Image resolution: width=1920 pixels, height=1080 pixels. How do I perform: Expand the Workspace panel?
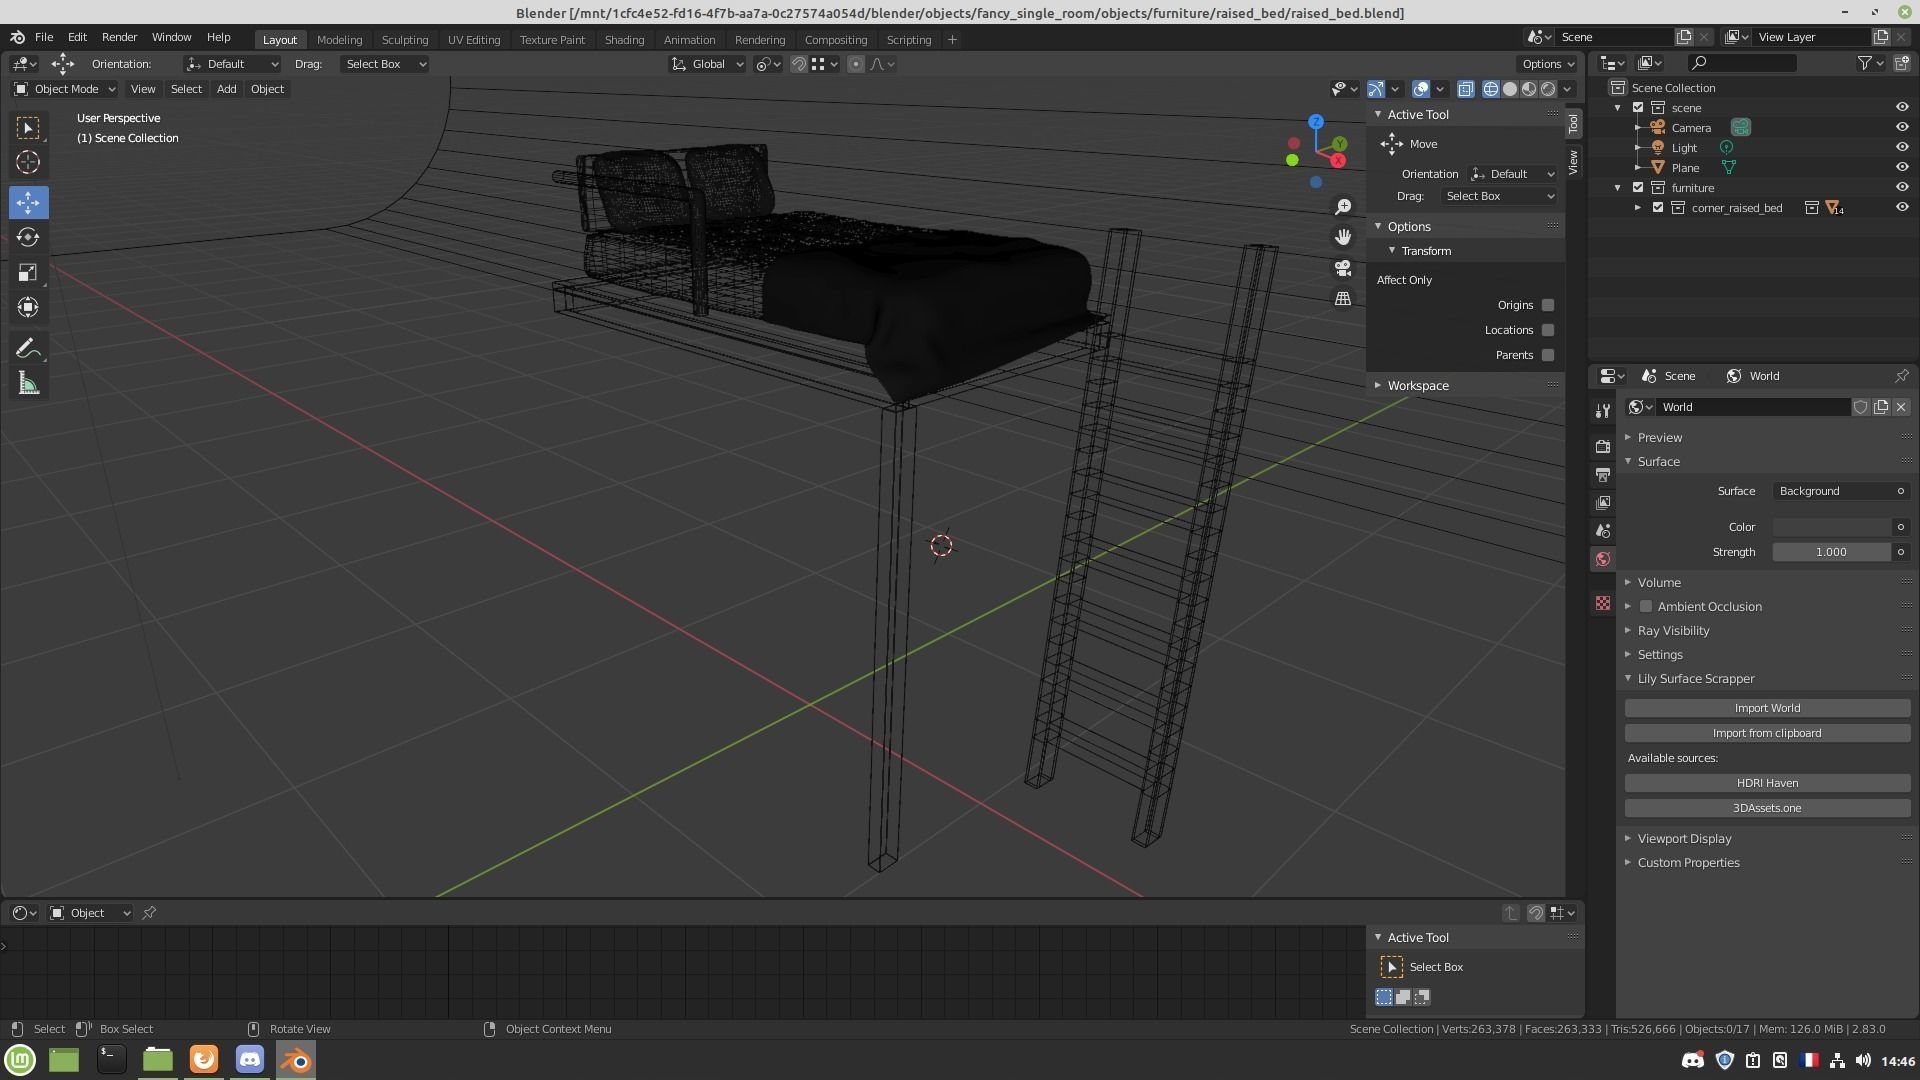(1418, 386)
